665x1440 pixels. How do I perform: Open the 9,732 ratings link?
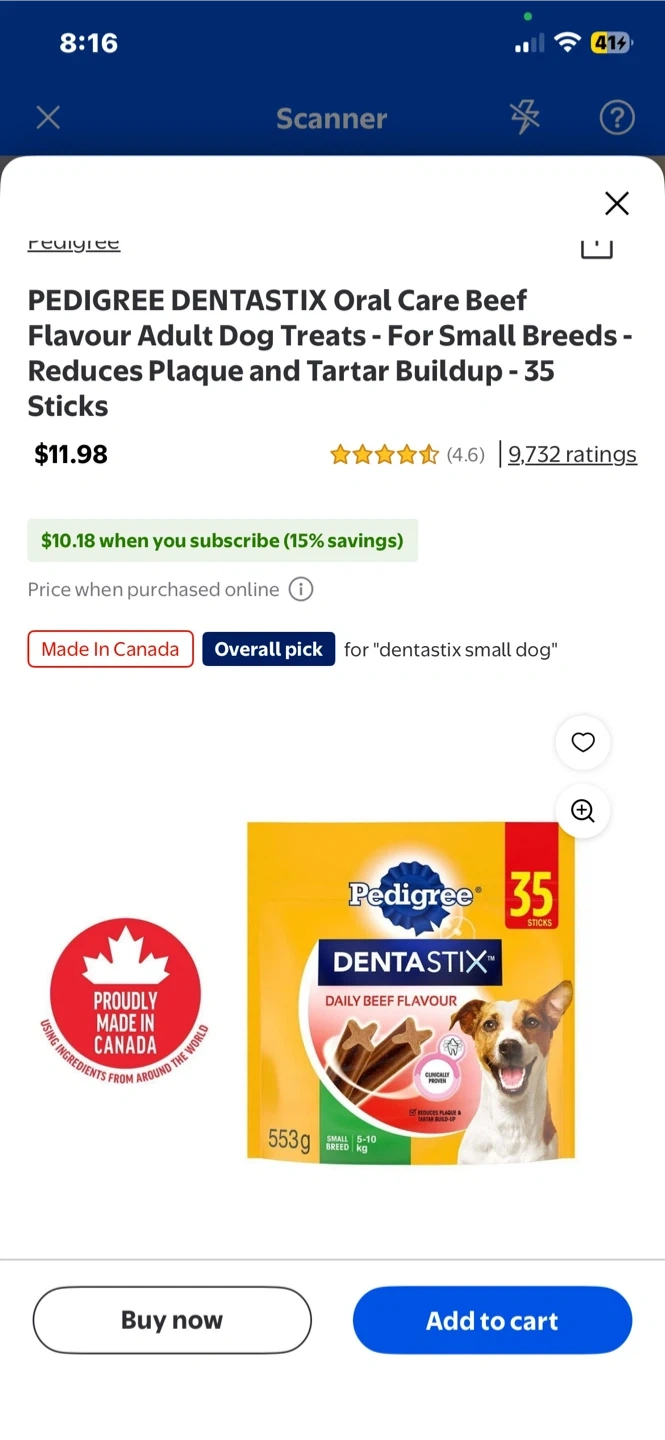pos(572,455)
